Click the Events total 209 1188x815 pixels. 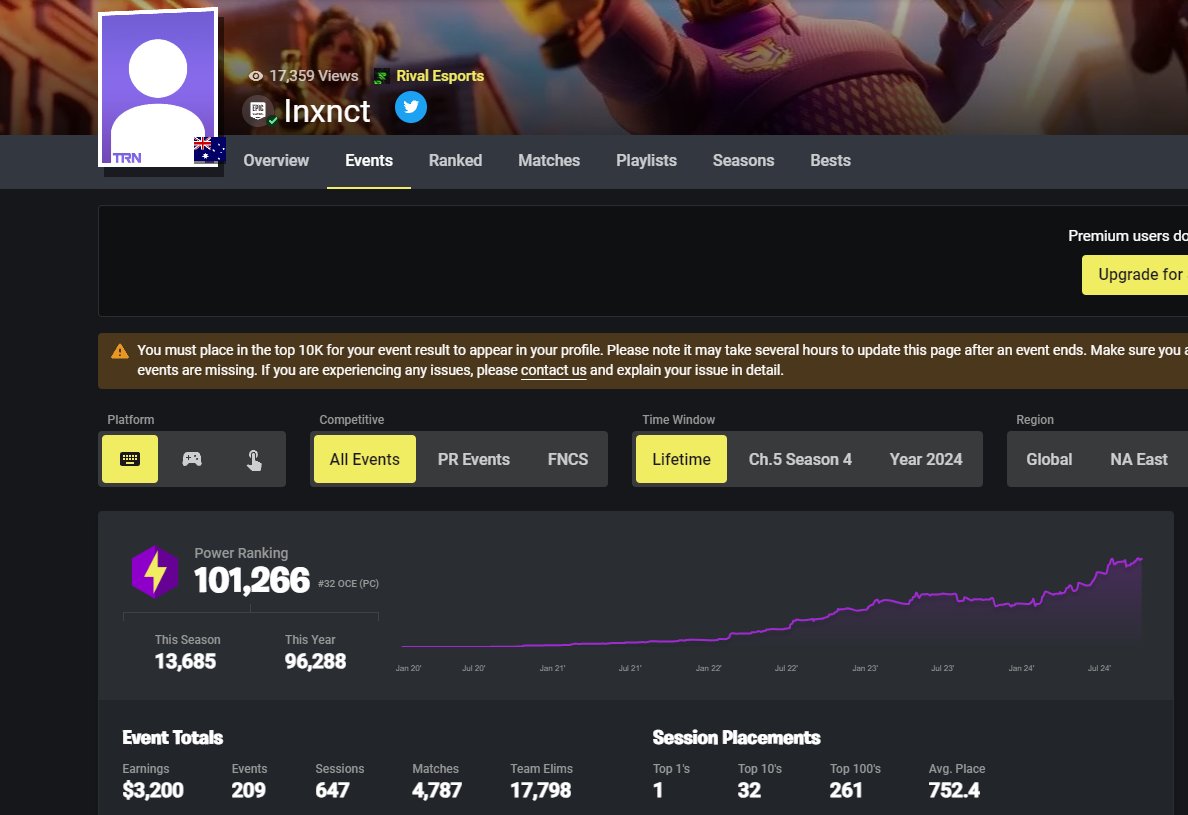pos(249,790)
